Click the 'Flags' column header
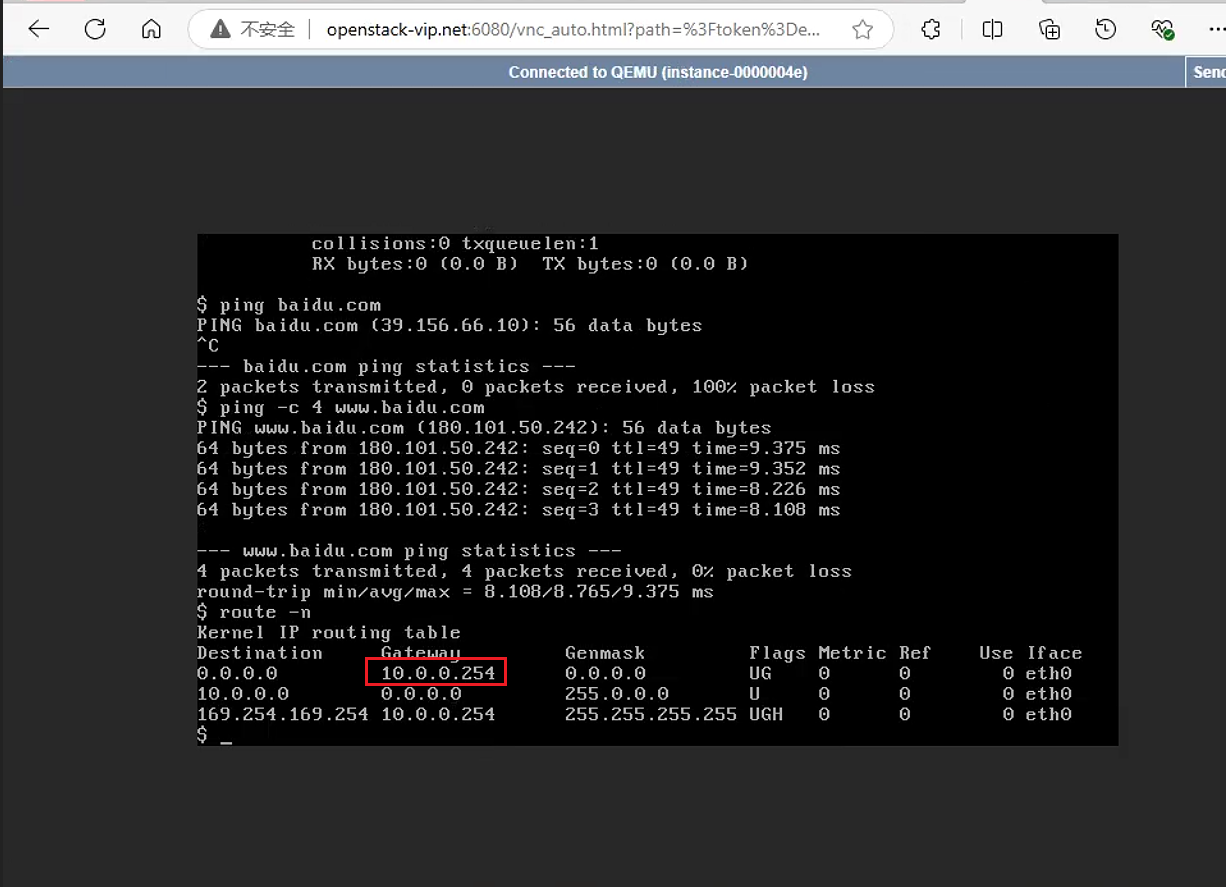The image size is (1226, 887). 777,653
